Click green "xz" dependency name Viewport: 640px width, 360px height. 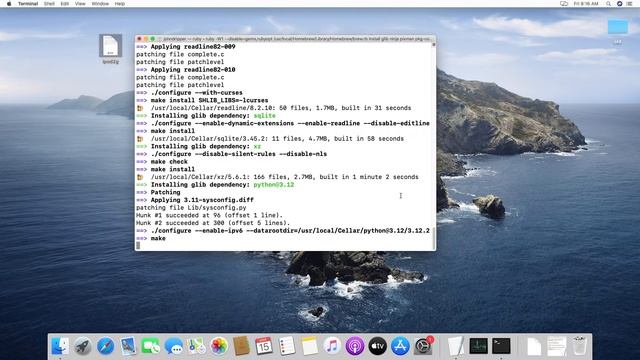pyautogui.click(x=257, y=146)
